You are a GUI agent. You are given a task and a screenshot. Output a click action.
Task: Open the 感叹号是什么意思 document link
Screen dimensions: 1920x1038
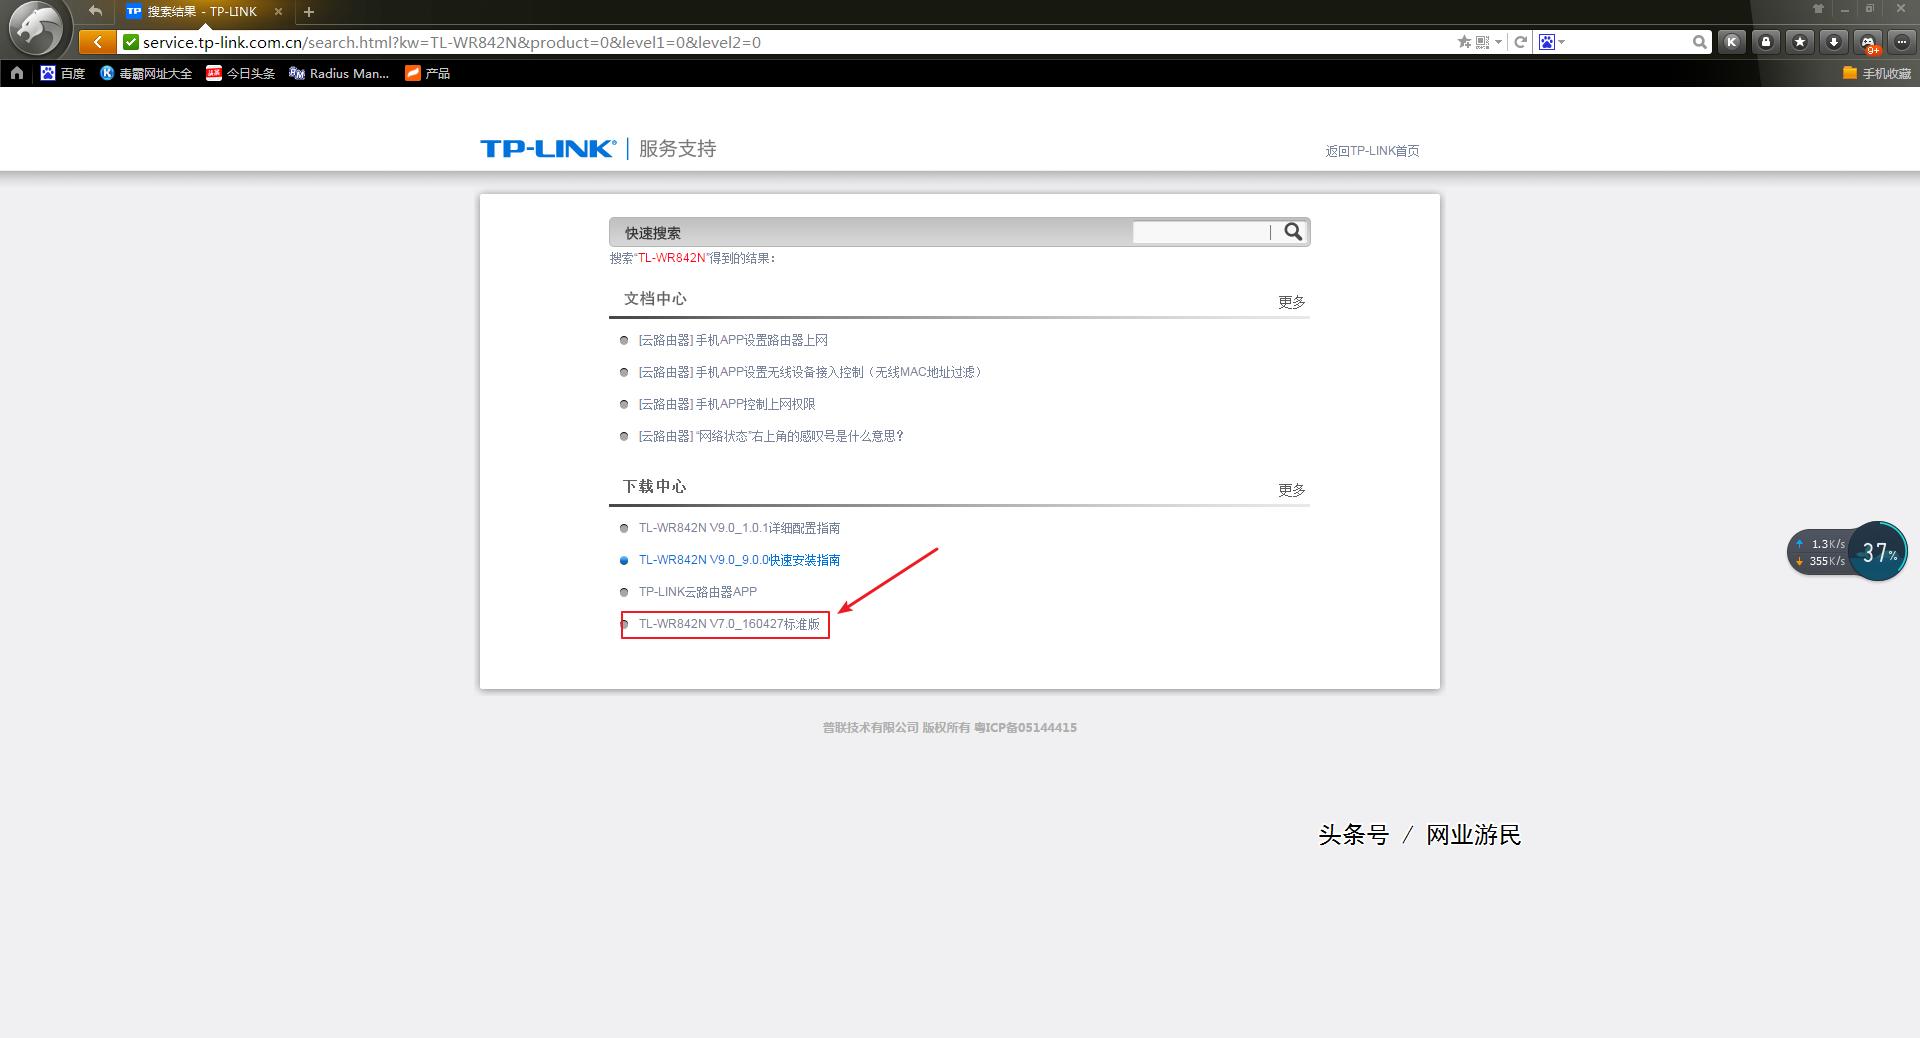771,436
